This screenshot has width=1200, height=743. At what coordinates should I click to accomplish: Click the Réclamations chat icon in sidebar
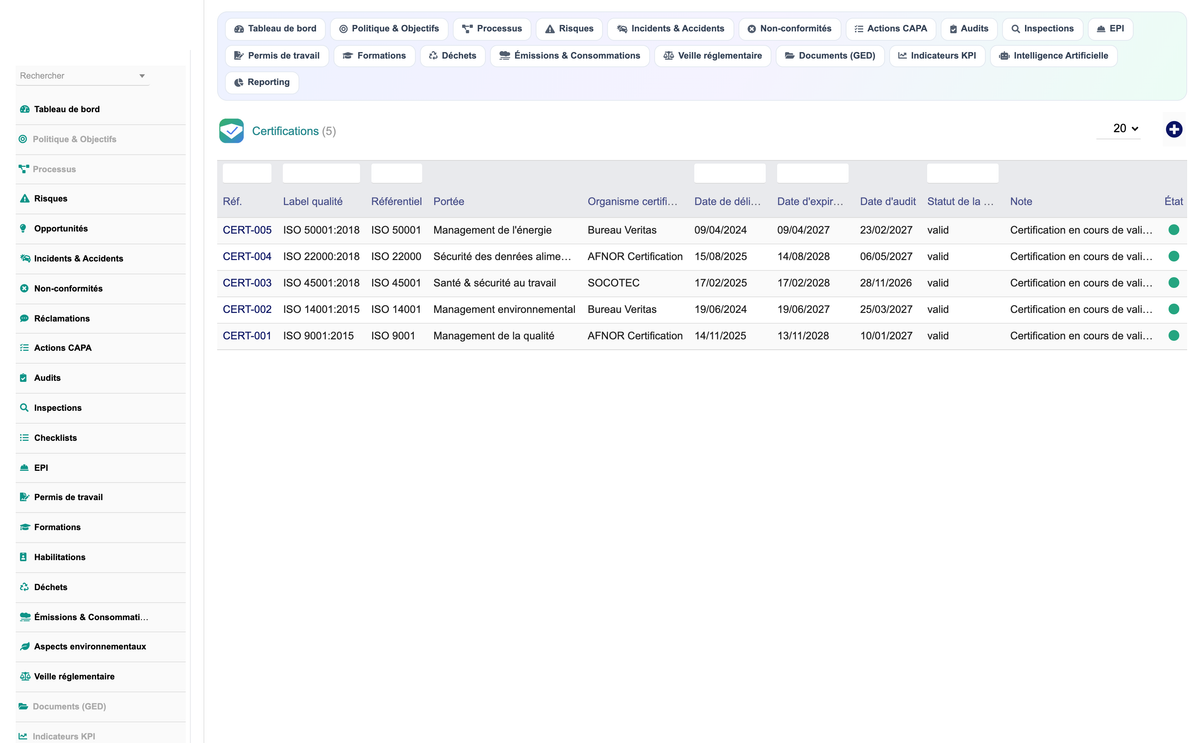pyautogui.click(x=24, y=318)
